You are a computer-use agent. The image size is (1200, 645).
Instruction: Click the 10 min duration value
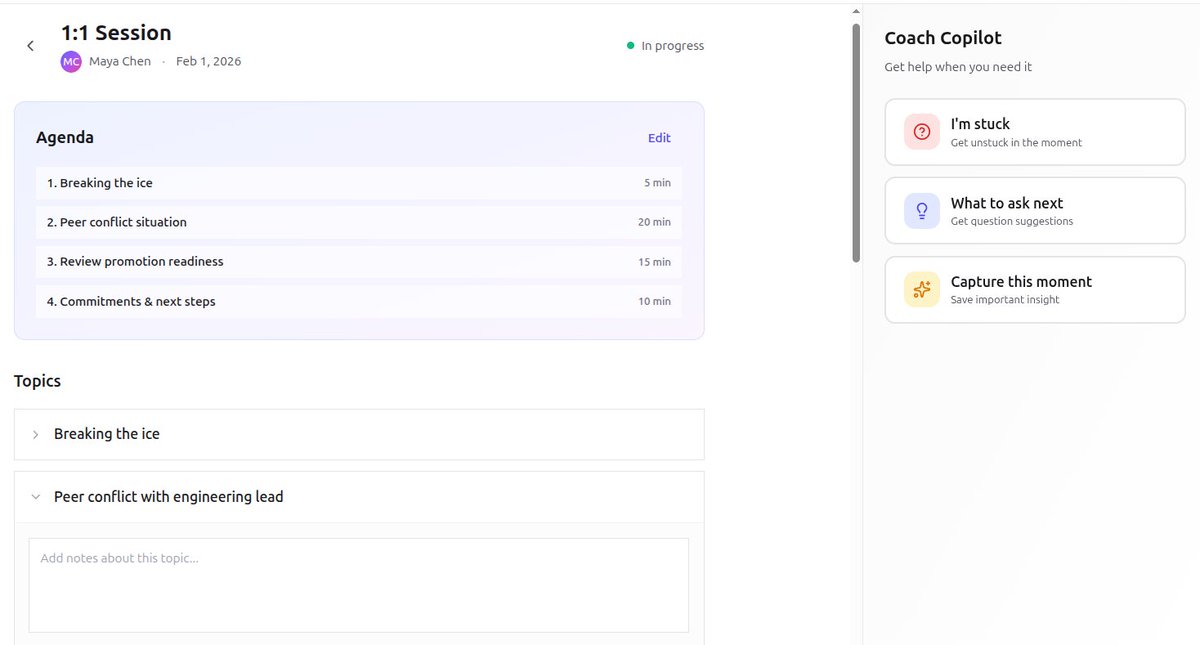point(654,301)
